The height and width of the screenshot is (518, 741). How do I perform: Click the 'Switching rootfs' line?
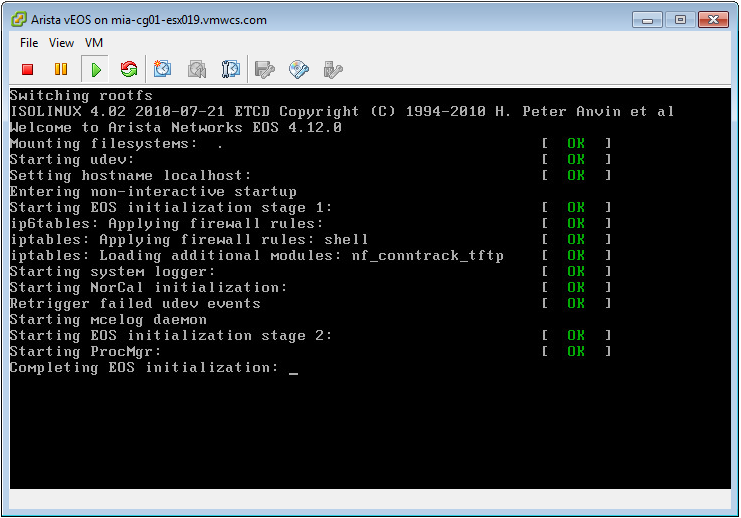click(x=81, y=95)
